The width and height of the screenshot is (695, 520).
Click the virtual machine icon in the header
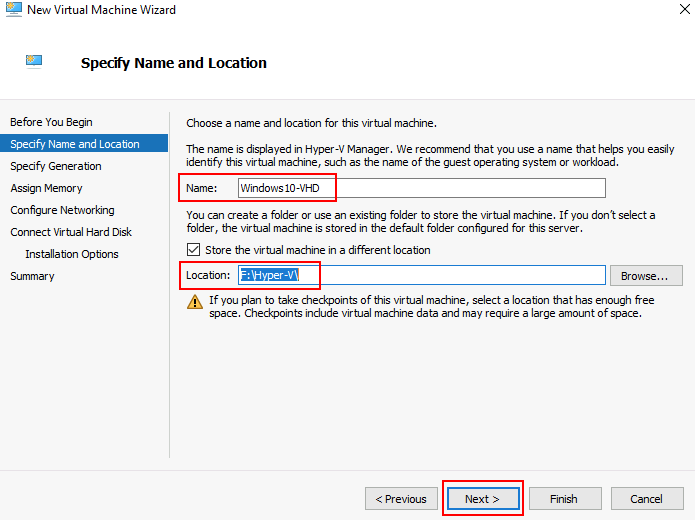[34, 62]
